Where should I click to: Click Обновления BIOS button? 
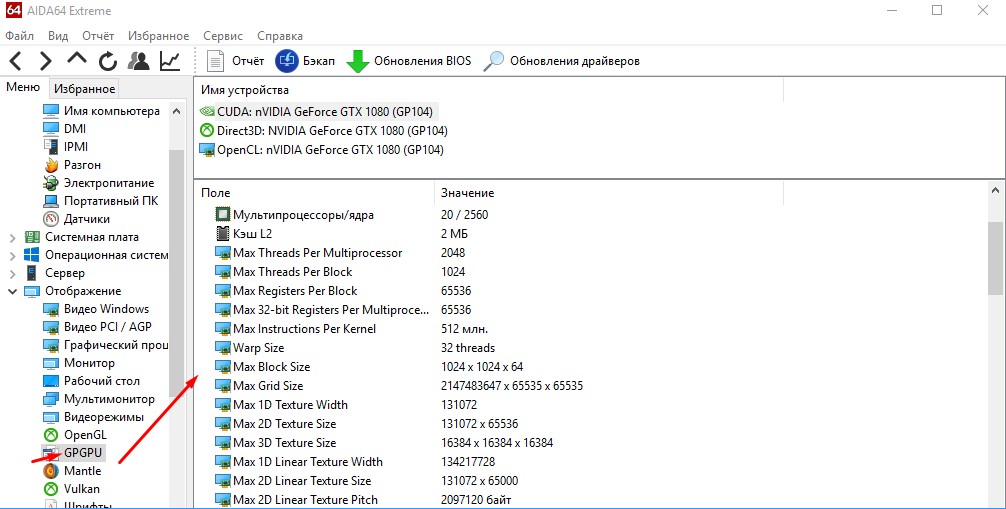pos(409,61)
